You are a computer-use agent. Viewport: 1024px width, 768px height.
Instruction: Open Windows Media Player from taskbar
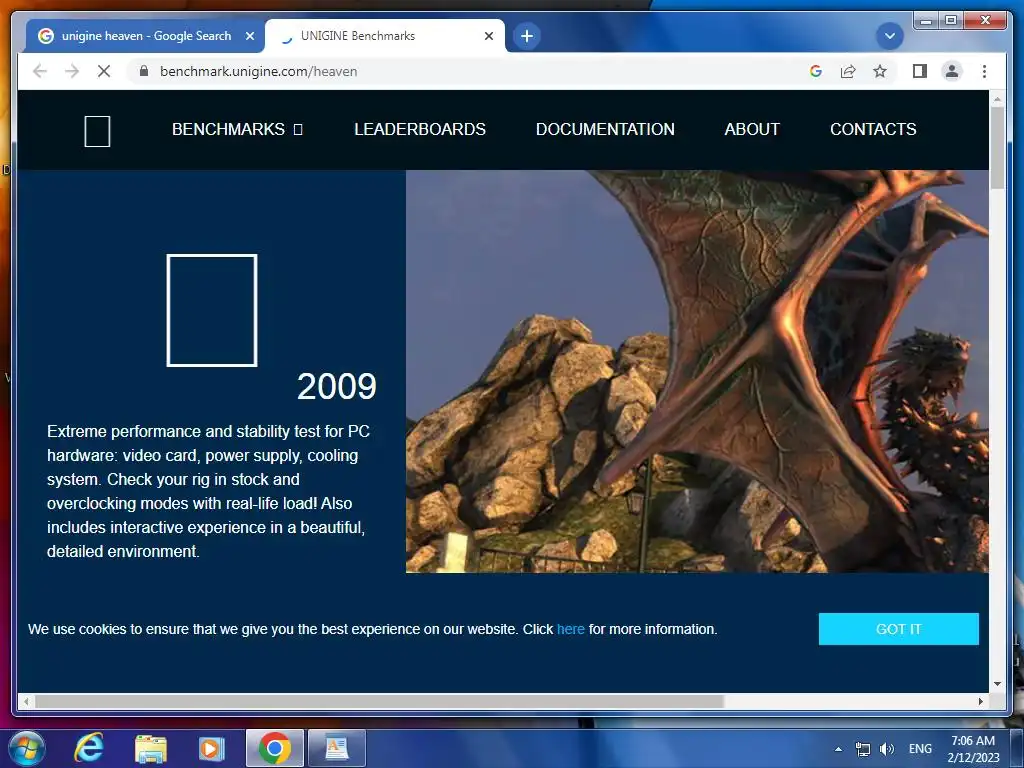click(x=211, y=748)
